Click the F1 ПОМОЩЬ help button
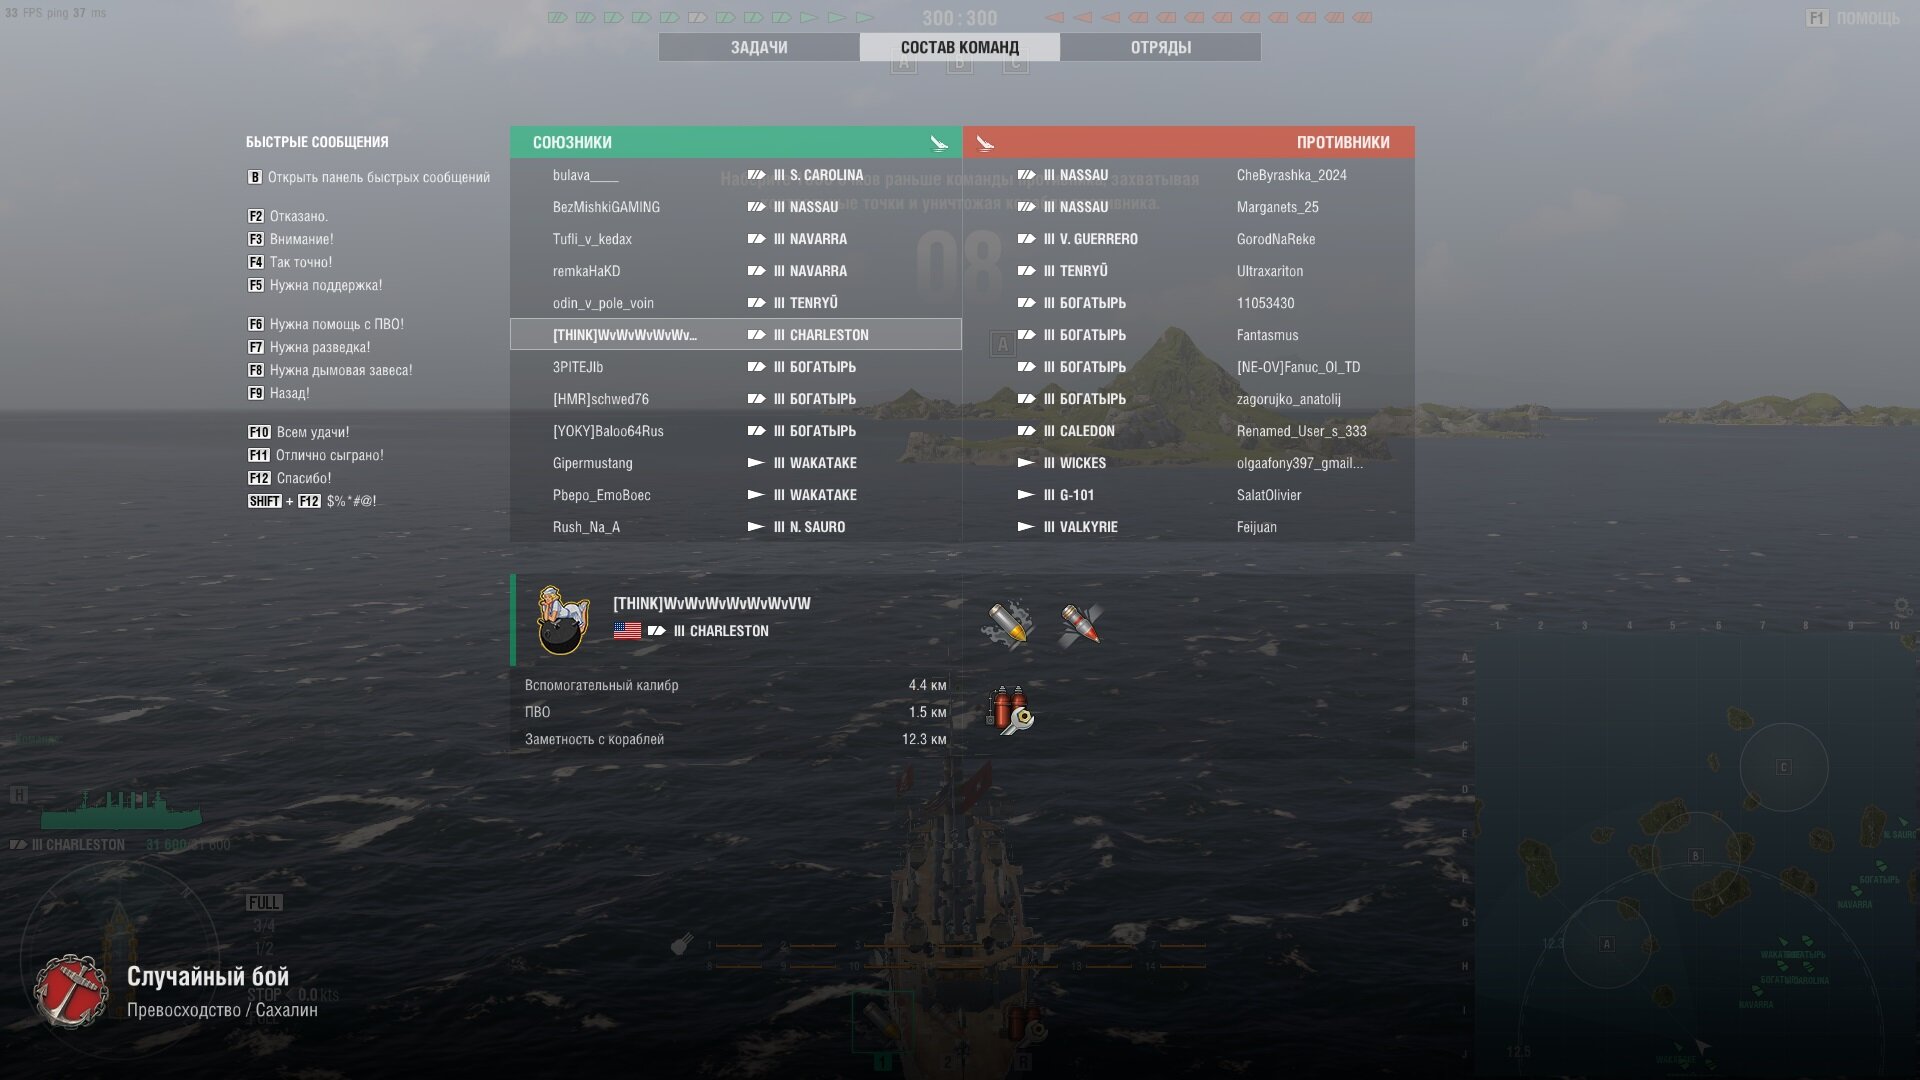The width and height of the screenshot is (1920, 1080). coord(1853,18)
